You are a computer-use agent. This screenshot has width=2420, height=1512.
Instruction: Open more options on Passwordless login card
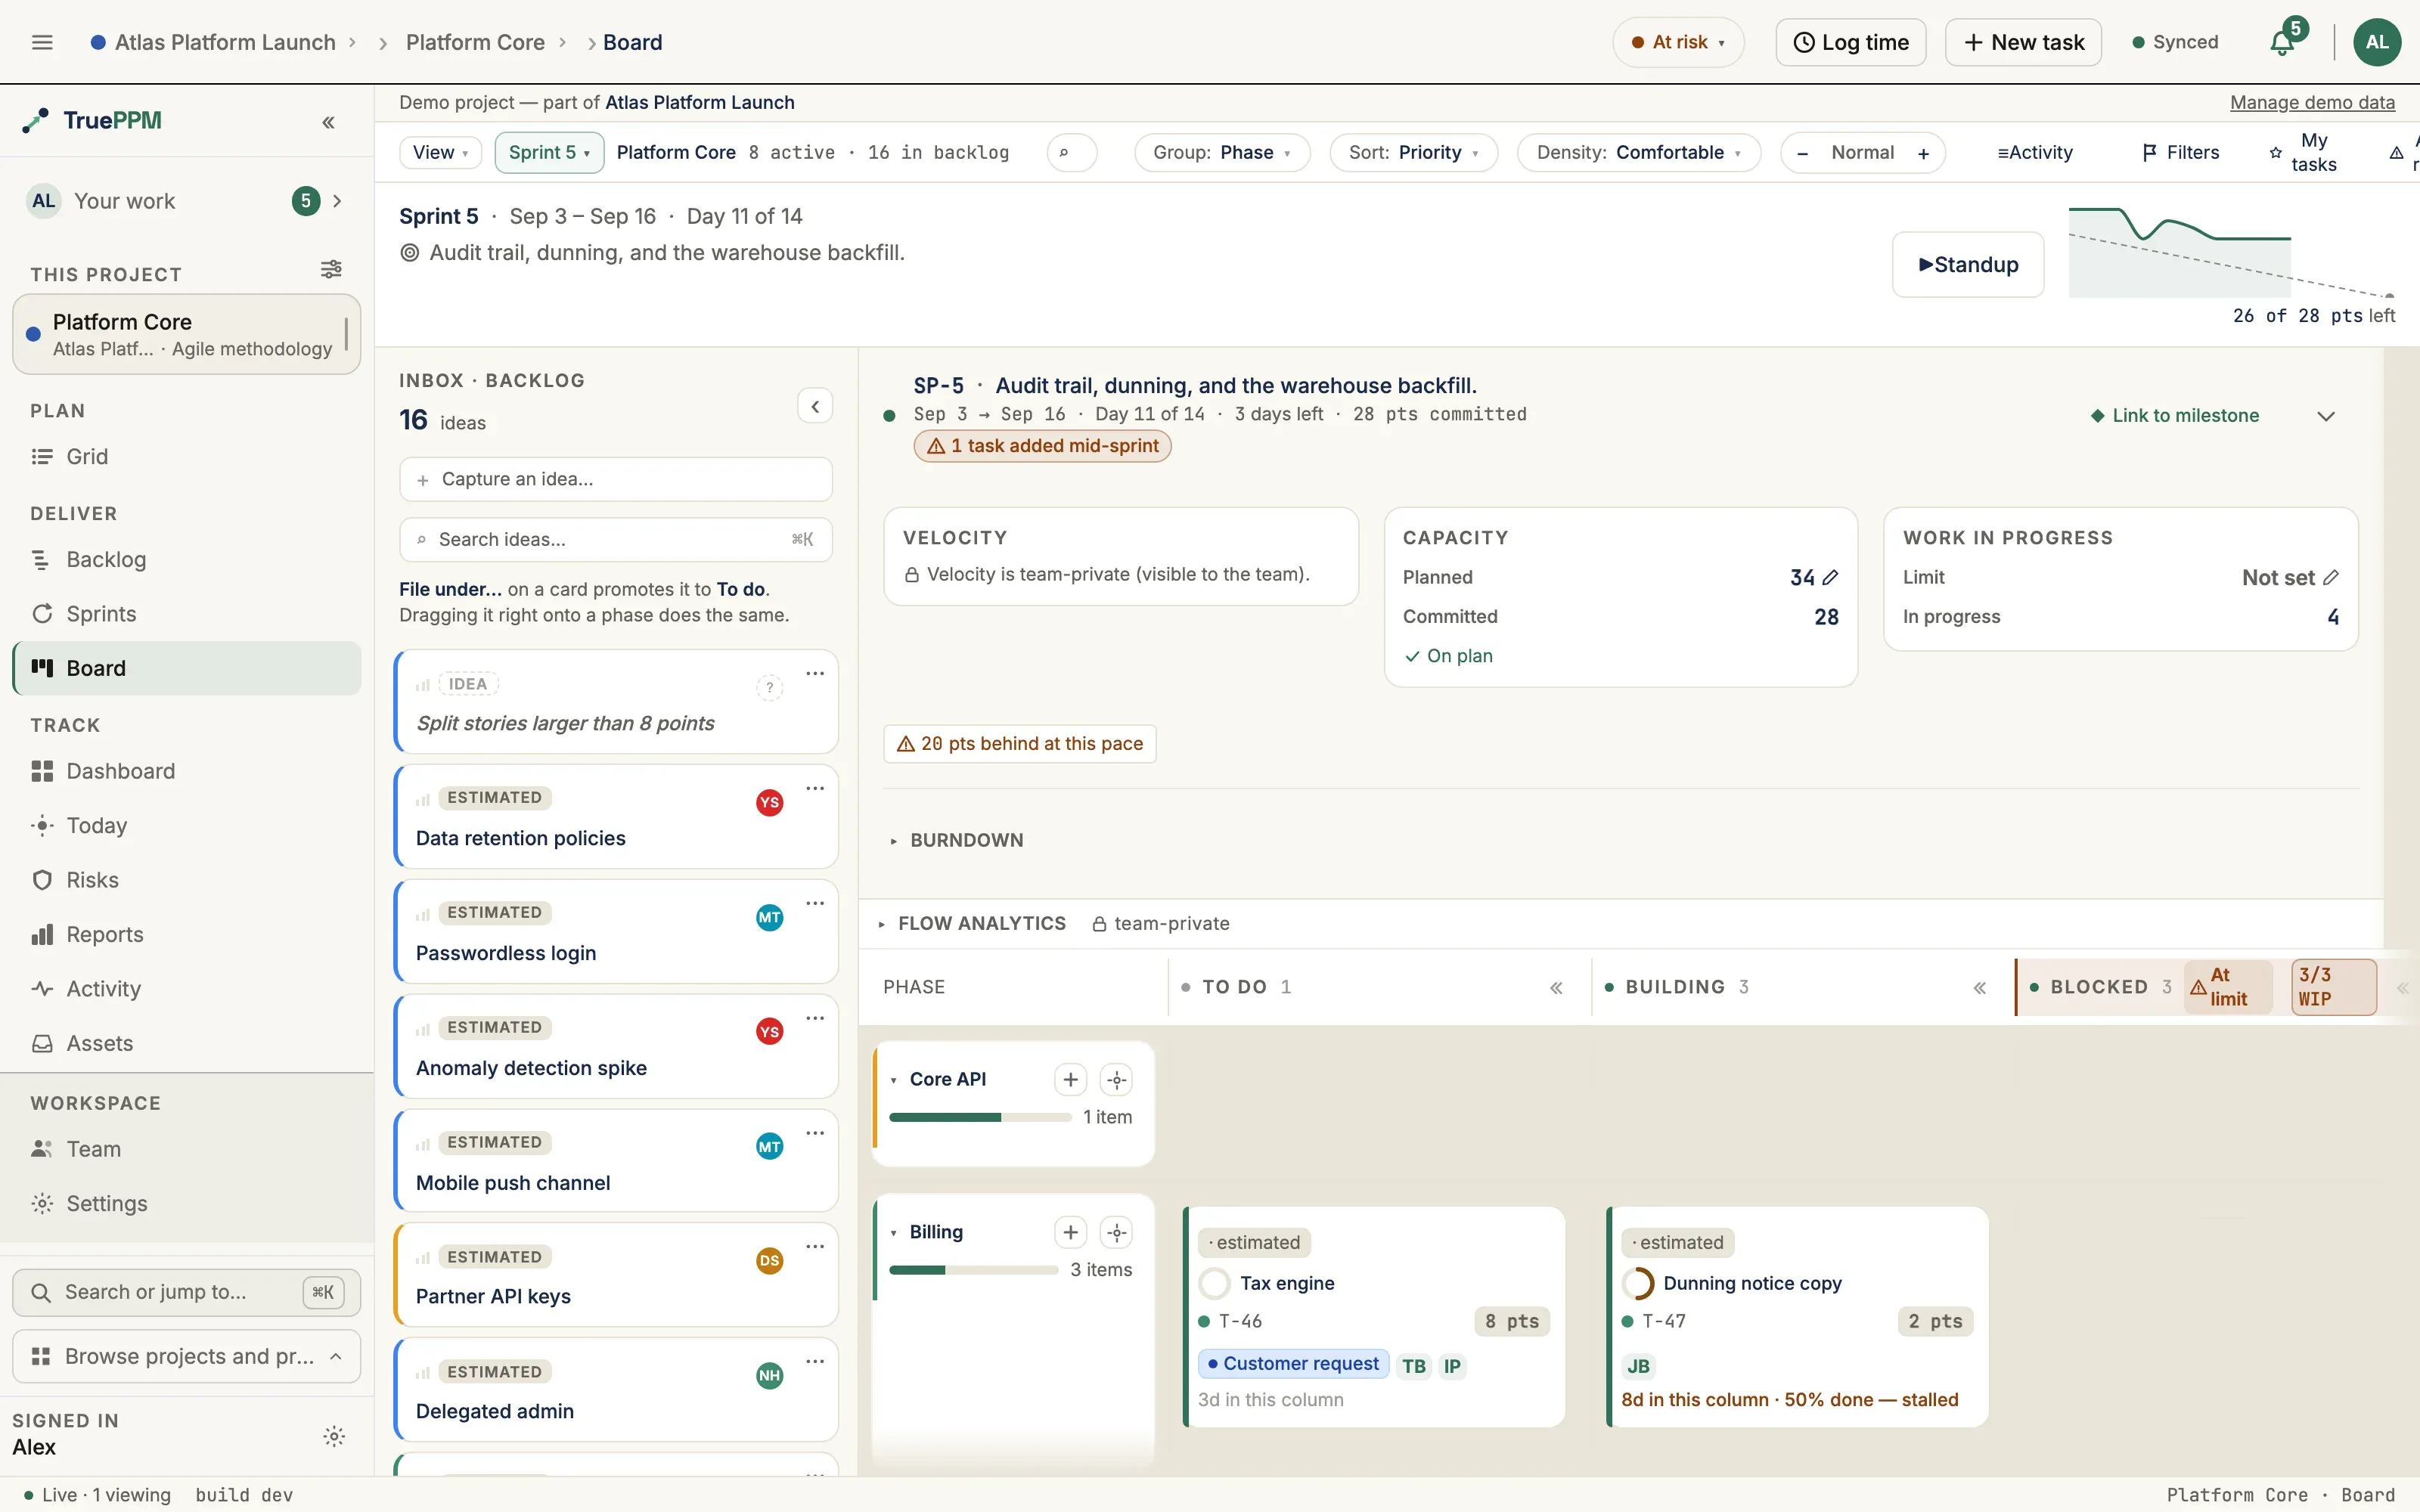click(815, 903)
